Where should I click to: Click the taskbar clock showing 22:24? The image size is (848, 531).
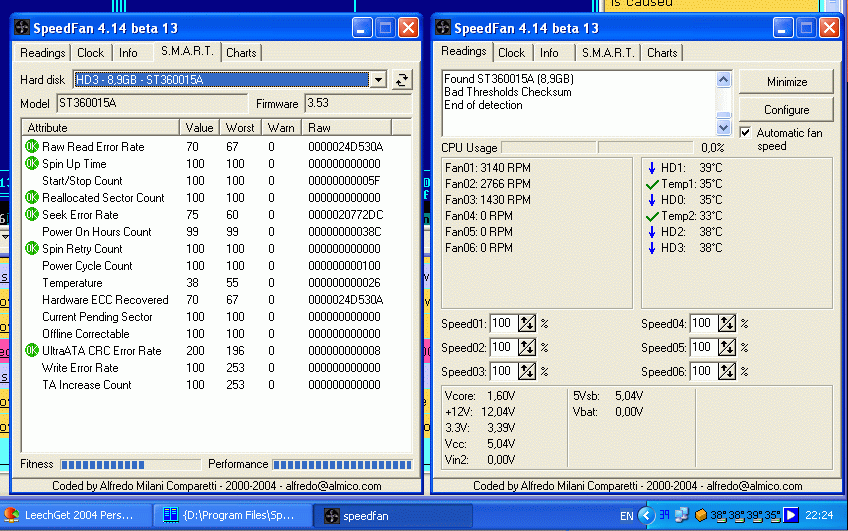tap(819, 515)
